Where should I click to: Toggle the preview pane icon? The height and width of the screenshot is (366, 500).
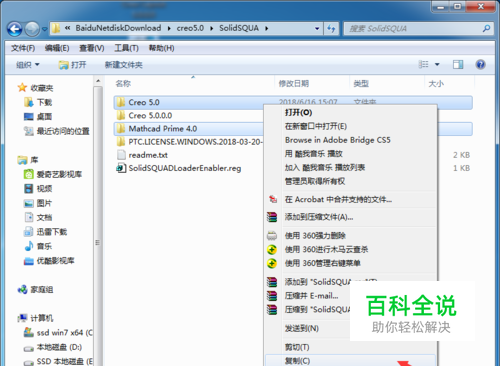(458, 64)
